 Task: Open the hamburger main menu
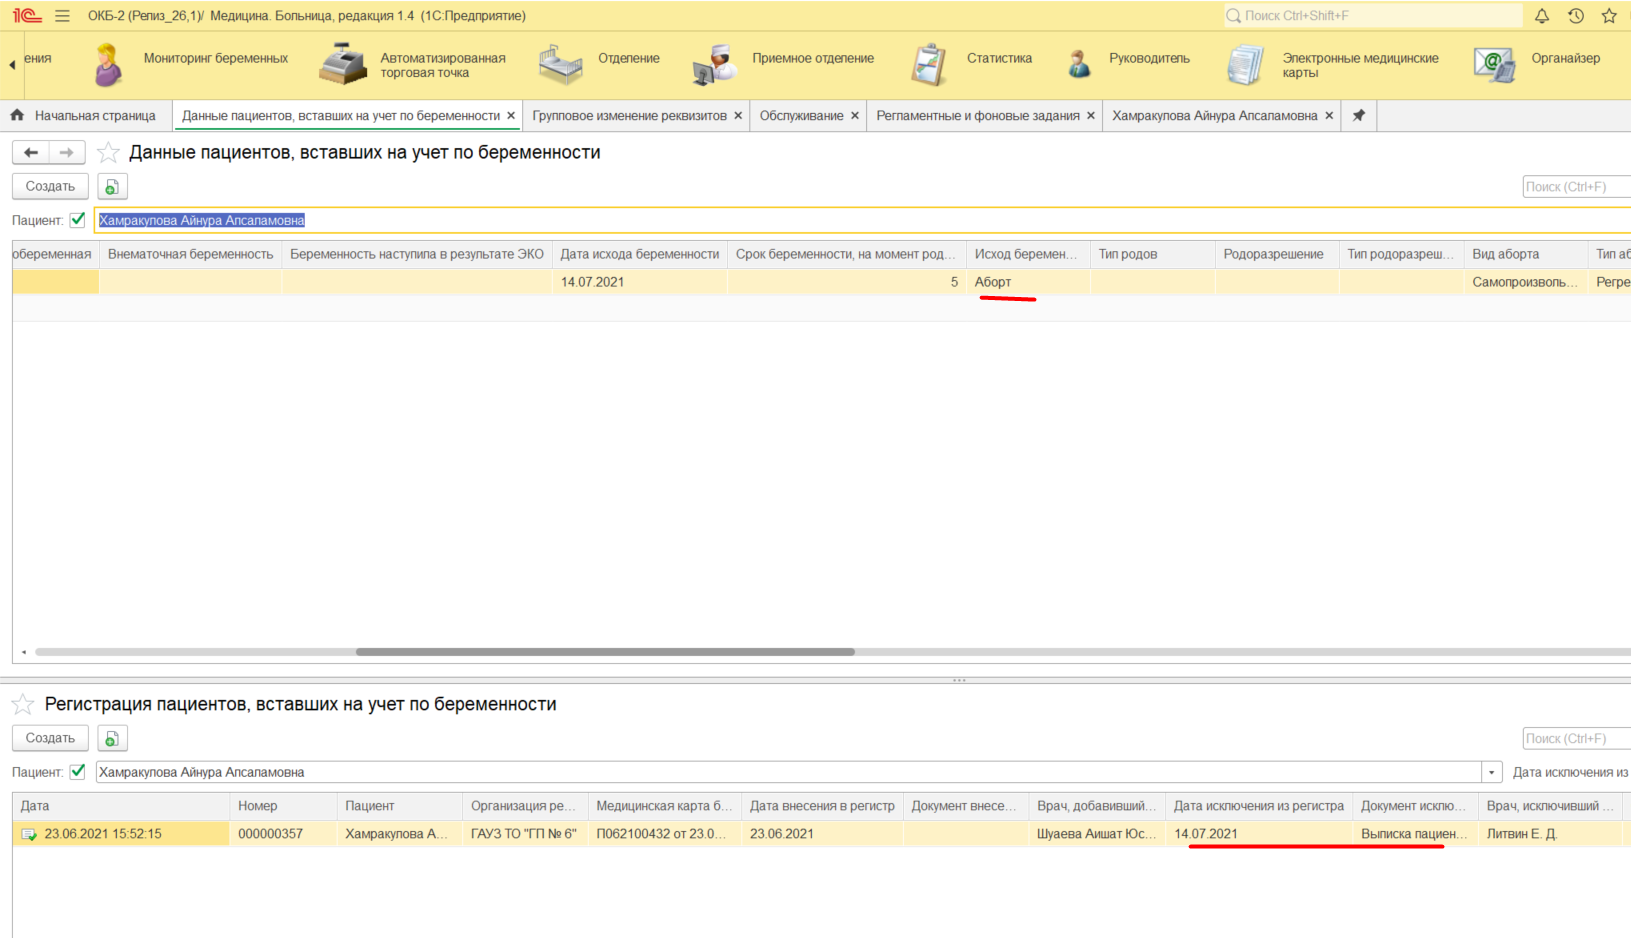coord(62,16)
